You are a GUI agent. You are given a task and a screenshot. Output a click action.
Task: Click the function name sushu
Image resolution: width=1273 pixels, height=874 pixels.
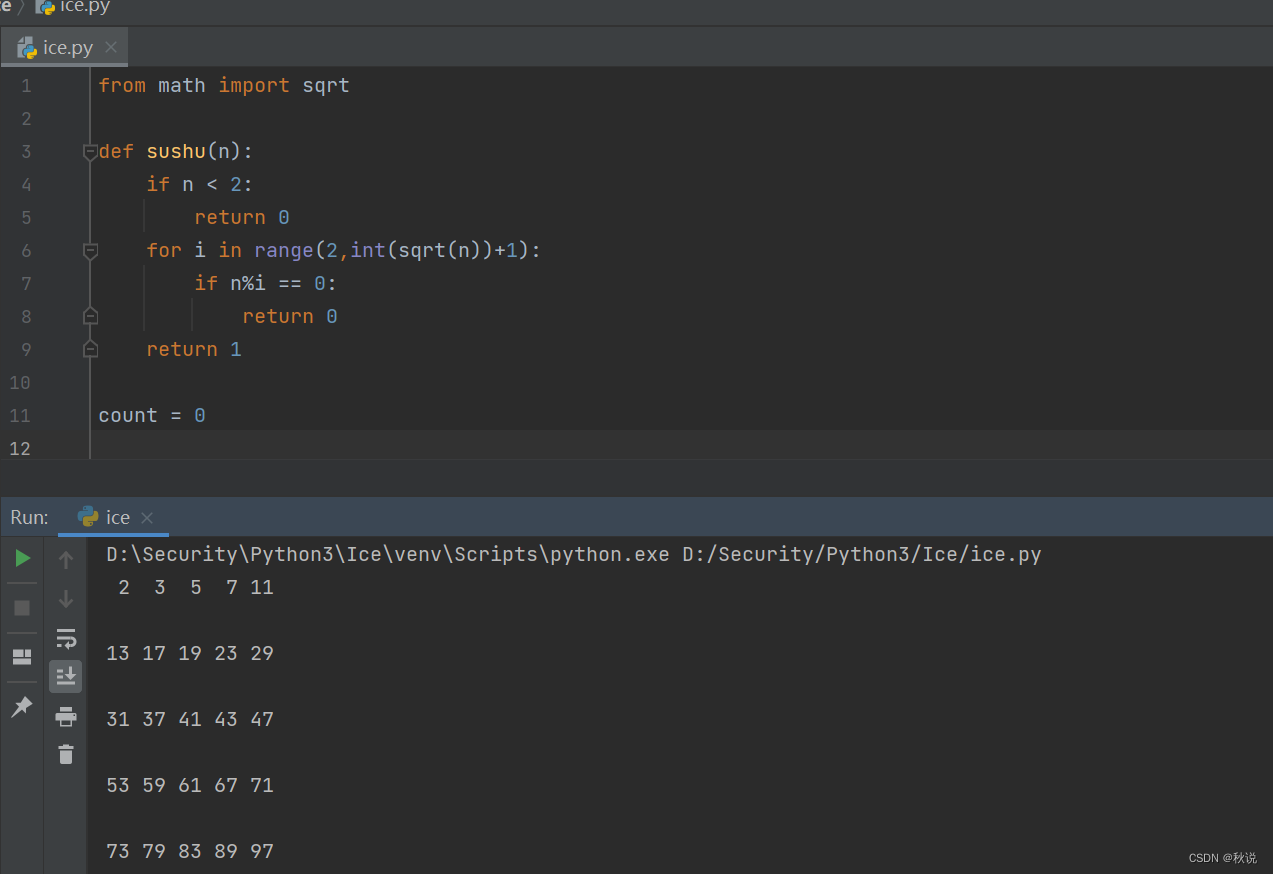point(176,152)
